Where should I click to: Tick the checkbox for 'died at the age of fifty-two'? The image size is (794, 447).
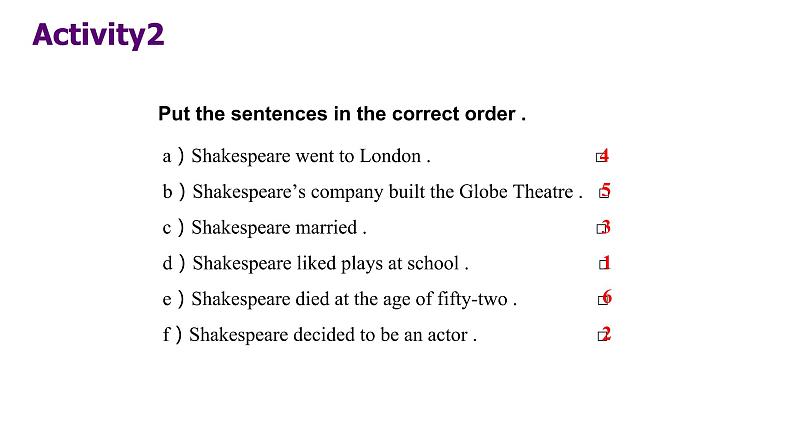click(x=603, y=300)
